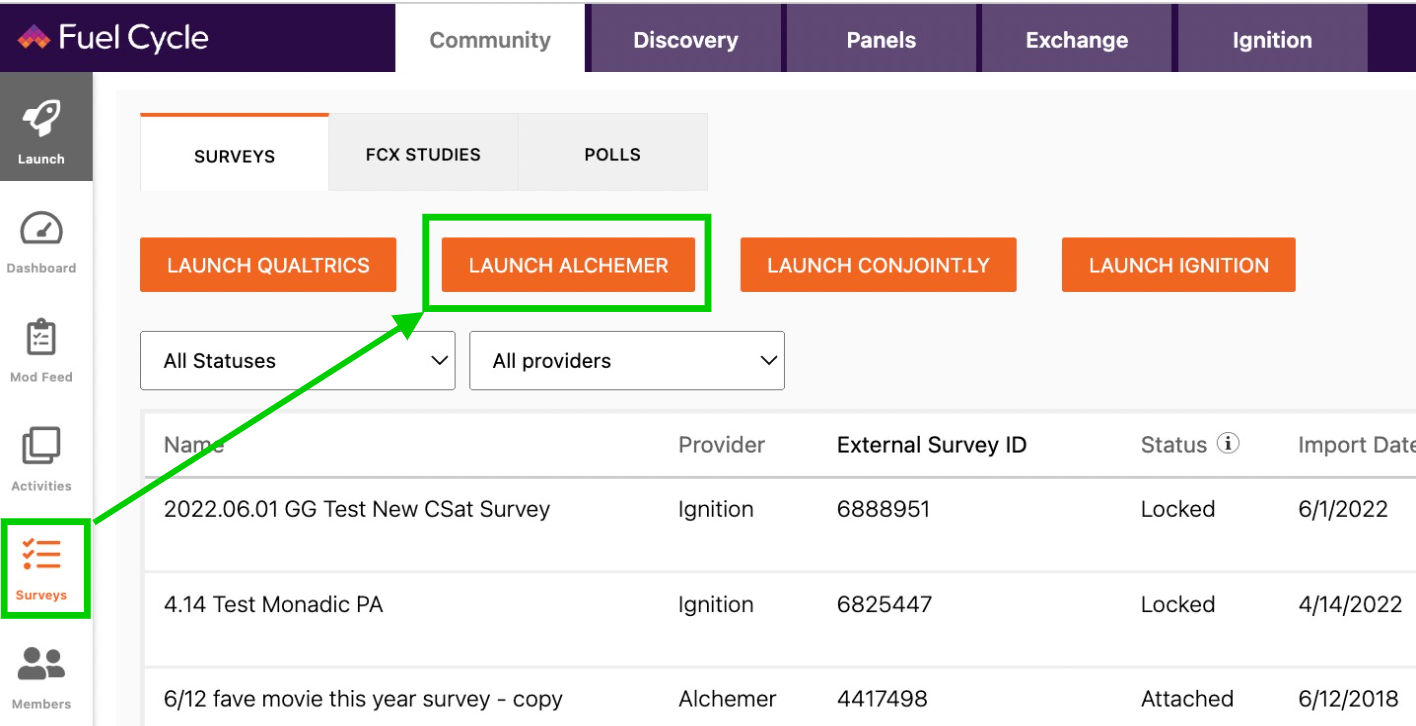Sort by External Survey ID column header
Screen dimensions: 1416x726
931,445
